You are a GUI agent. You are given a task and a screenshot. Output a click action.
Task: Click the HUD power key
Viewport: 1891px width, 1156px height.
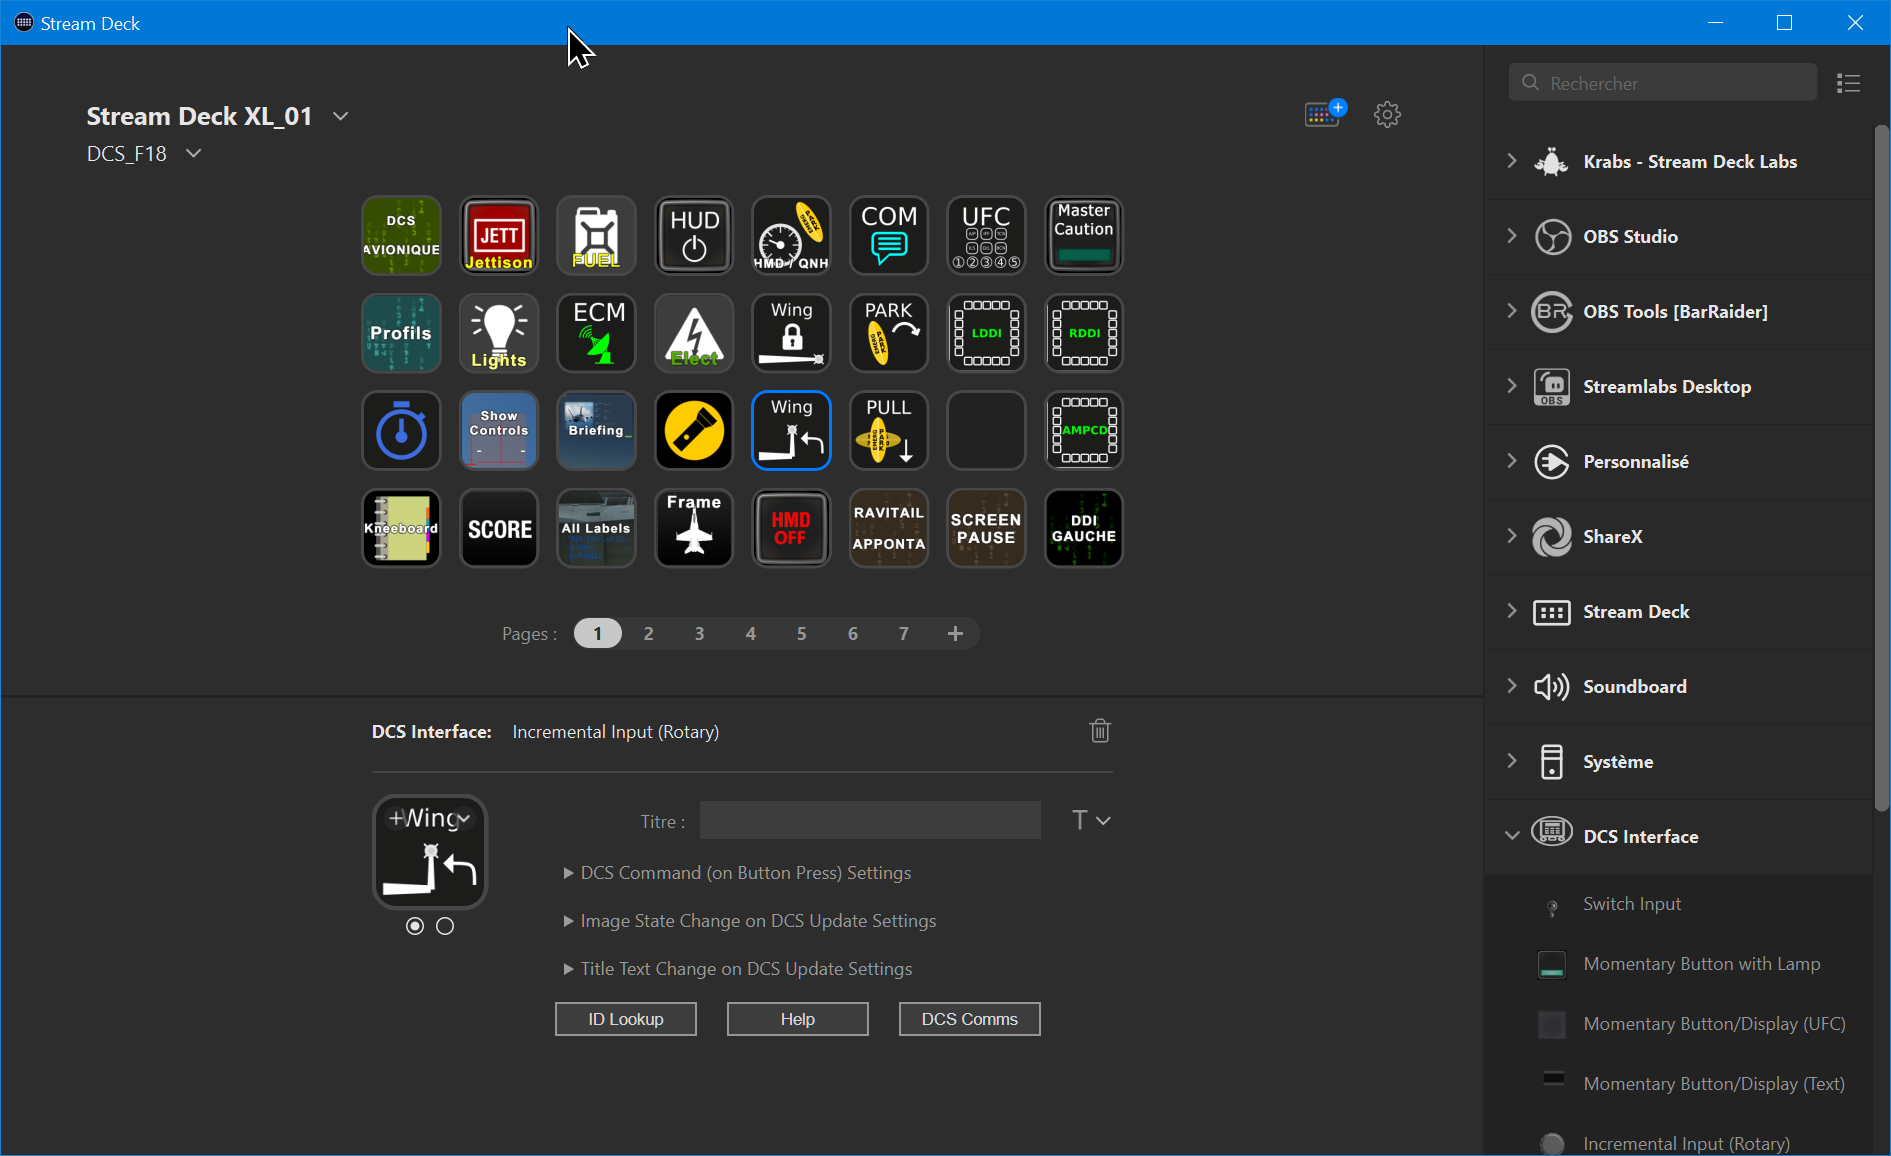(x=693, y=235)
